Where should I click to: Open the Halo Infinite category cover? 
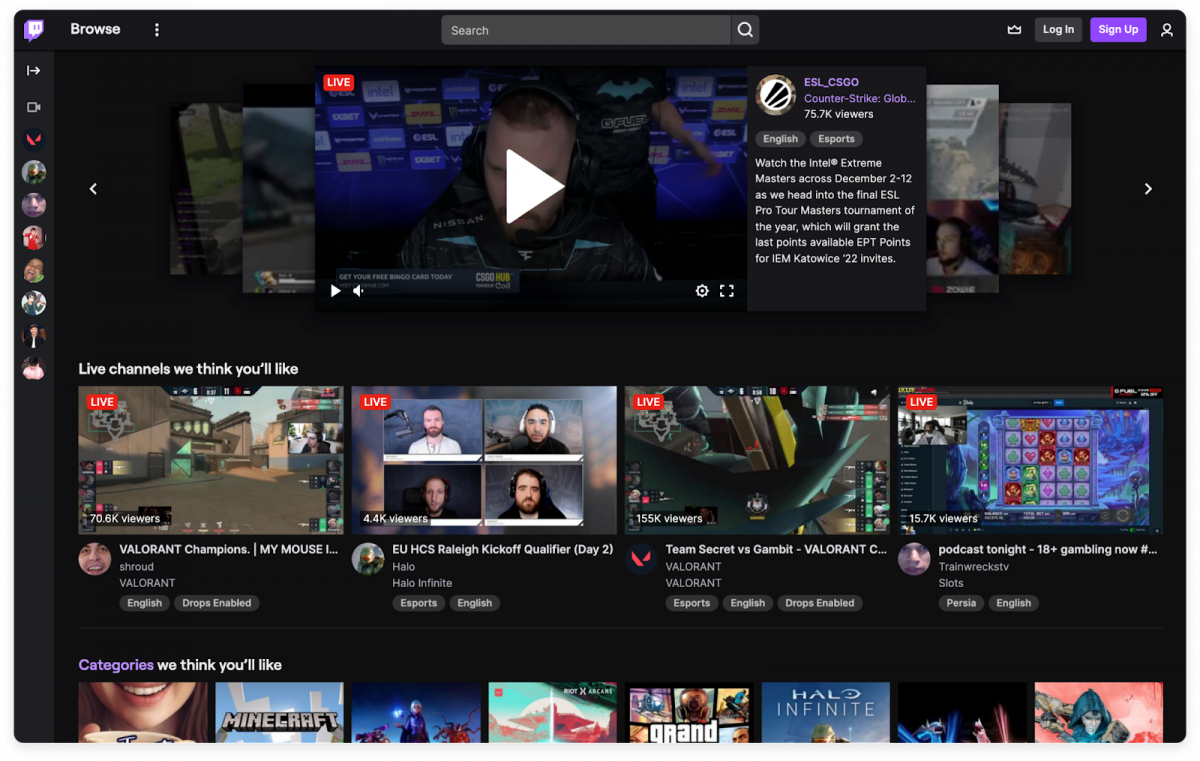(x=826, y=713)
